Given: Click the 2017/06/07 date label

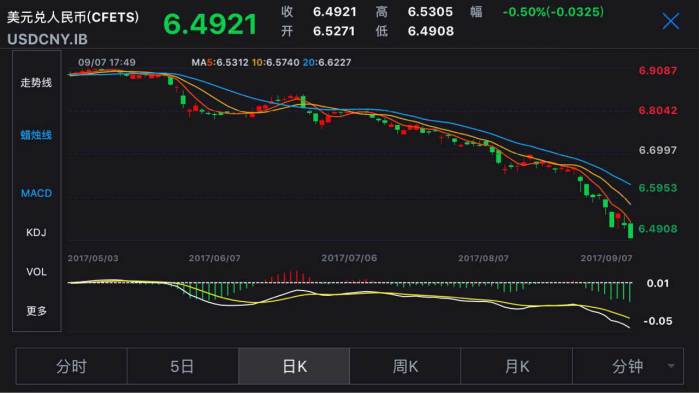Looking at the screenshot, I should click(214, 258).
